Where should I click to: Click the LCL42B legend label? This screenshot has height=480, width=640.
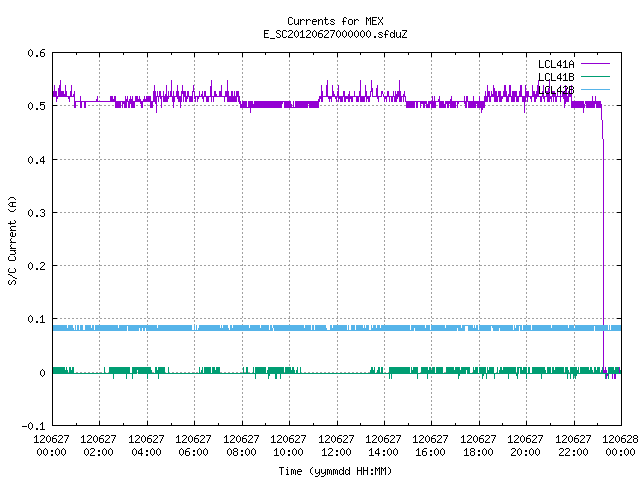tap(556, 90)
